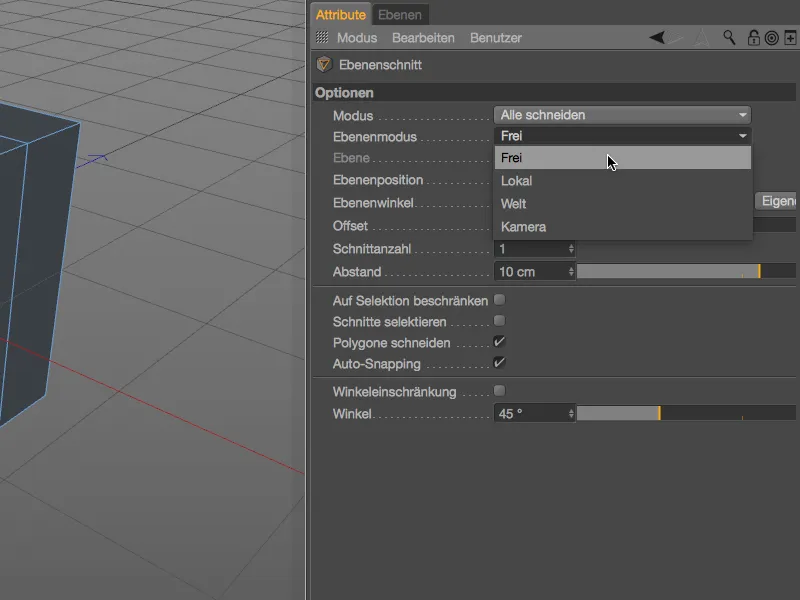This screenshot has height=600, width=800.
Task: Click the partially visible Eigen button
Action: [x=777, y=201]
